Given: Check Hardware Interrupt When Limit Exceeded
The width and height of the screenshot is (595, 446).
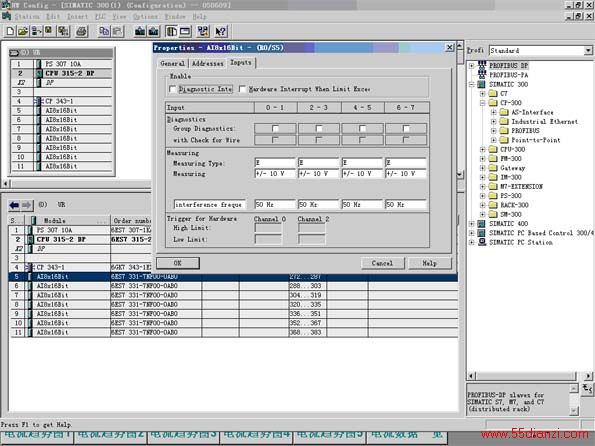Looking at the screenshot, I should tap(242, 89).
